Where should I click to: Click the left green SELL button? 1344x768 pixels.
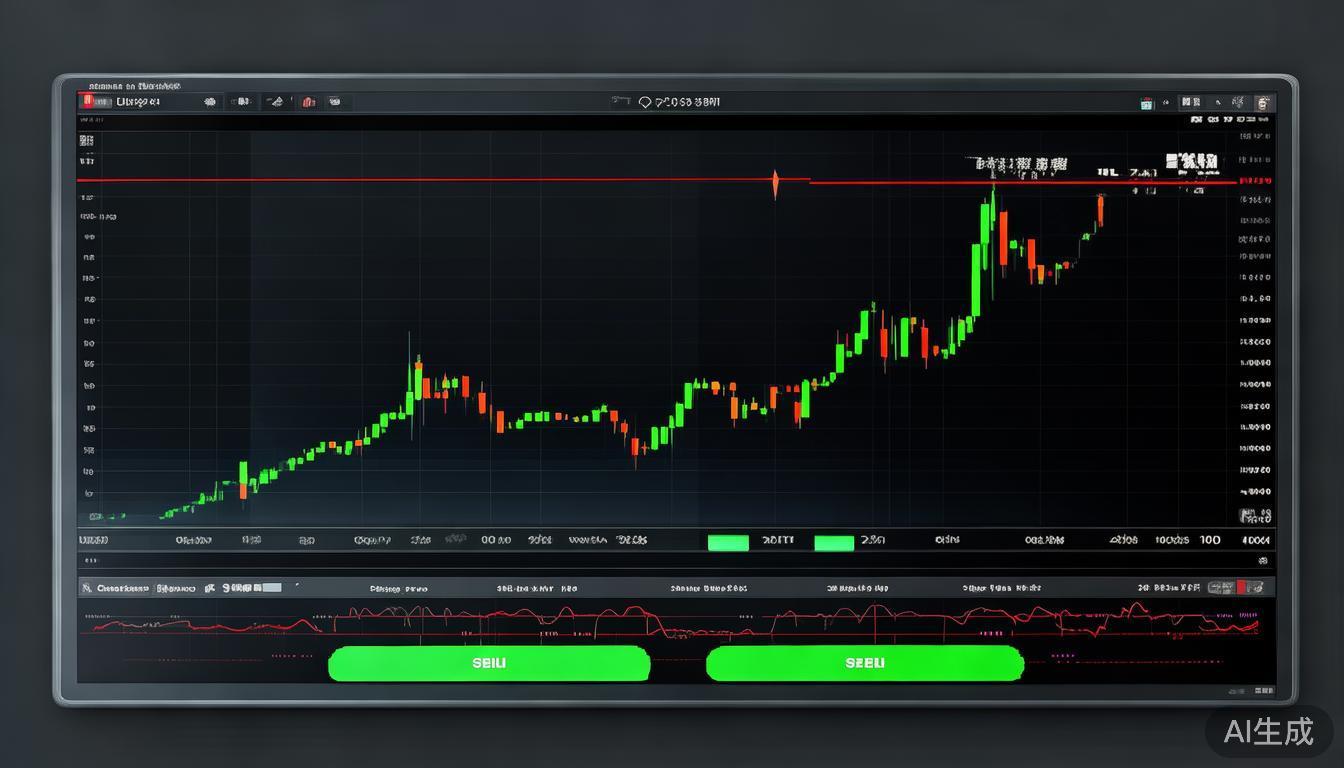point(489,663)
